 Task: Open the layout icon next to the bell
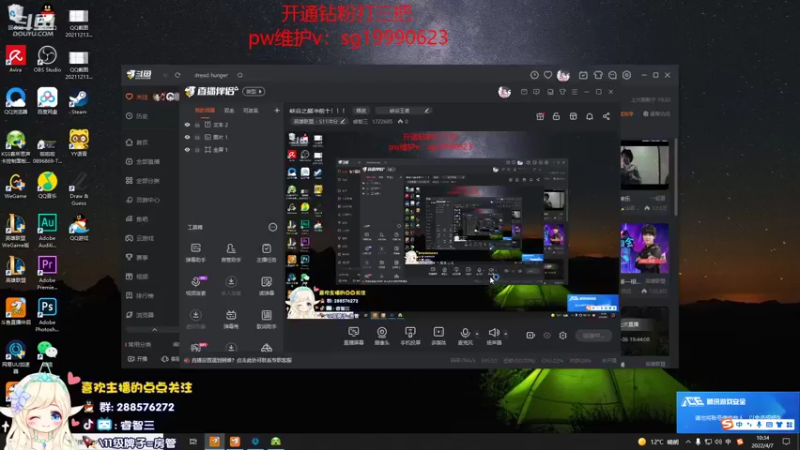(573, 116)
